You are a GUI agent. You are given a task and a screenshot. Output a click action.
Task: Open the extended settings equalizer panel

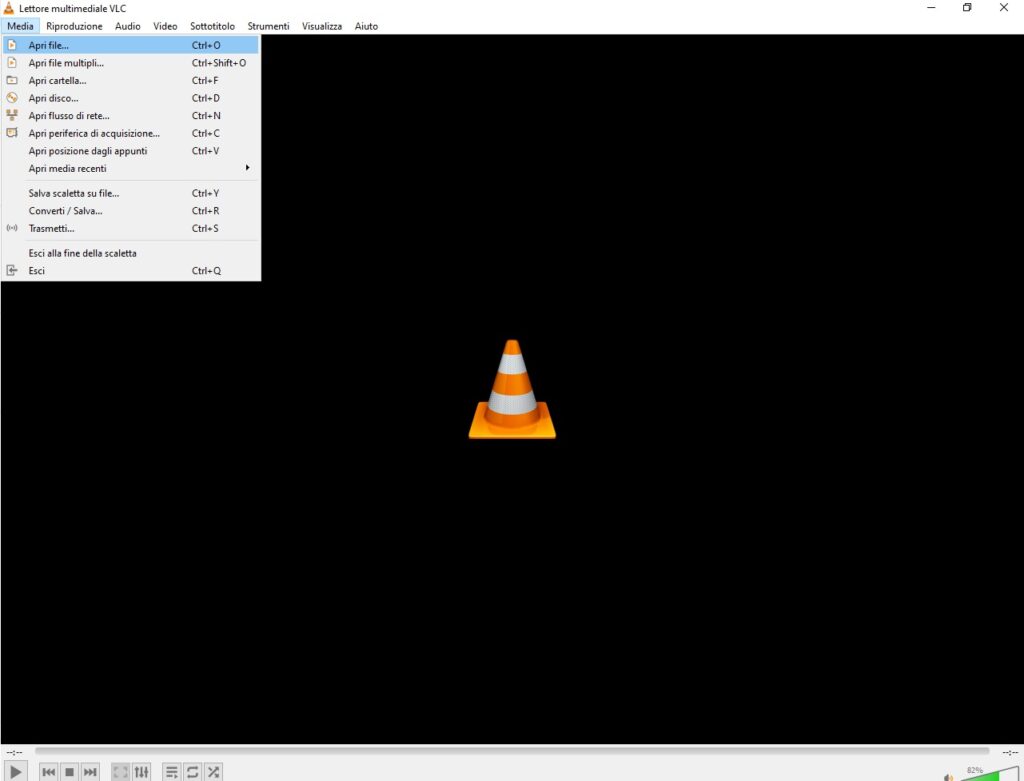tap(141, 772)
